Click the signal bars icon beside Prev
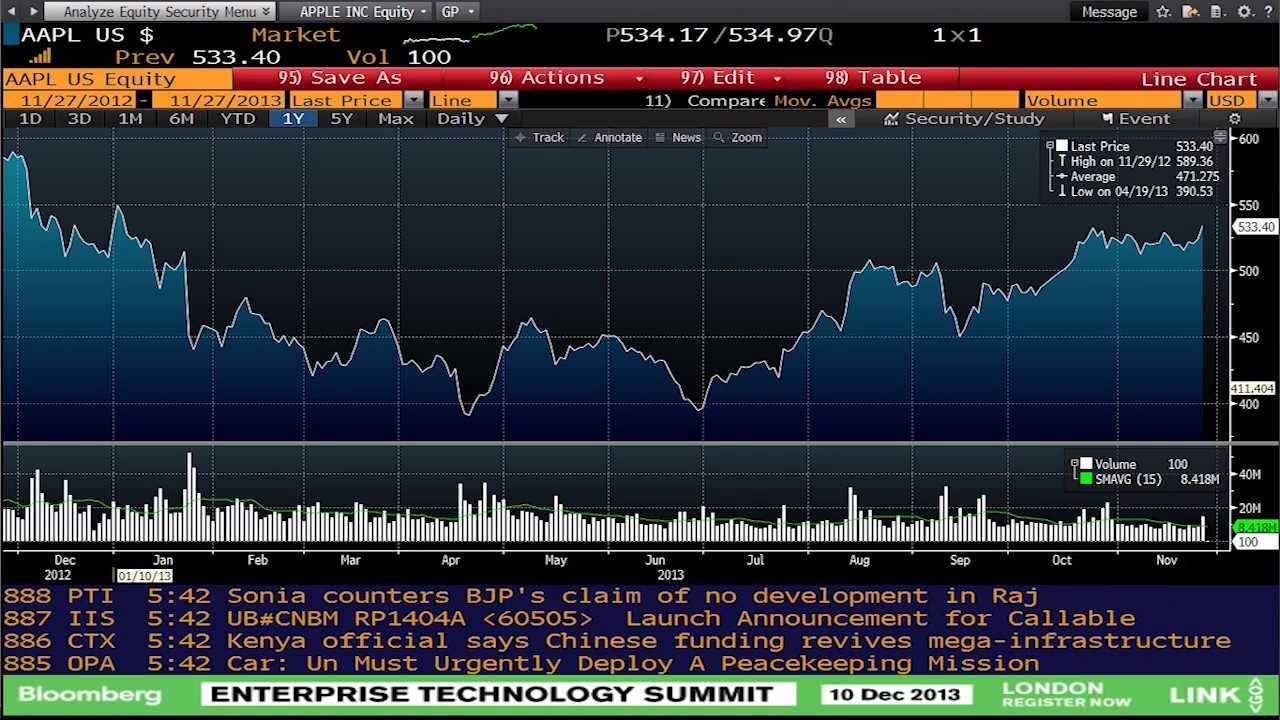This screenshot has height=720, width=1280. (40, 56)
